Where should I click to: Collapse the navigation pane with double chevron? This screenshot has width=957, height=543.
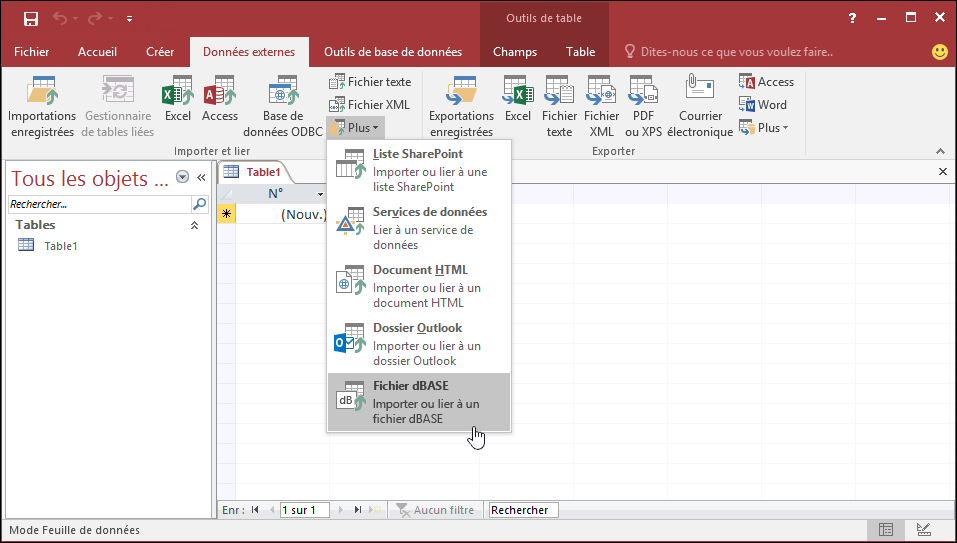coord(201,178)
